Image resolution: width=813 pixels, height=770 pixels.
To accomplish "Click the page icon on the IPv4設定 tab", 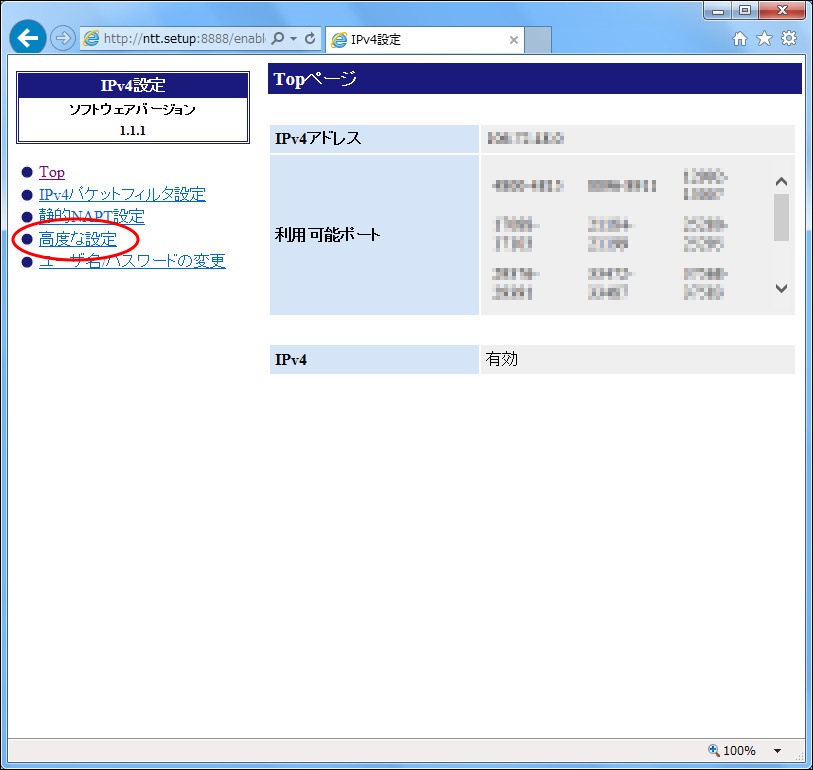I will (x=339, y=39).
